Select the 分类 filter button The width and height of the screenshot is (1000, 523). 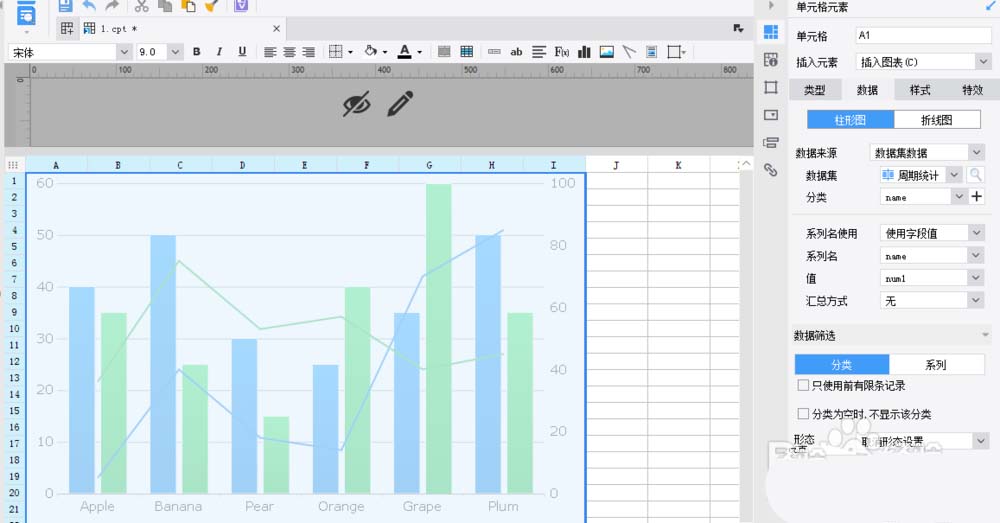(x=842, y=365)
